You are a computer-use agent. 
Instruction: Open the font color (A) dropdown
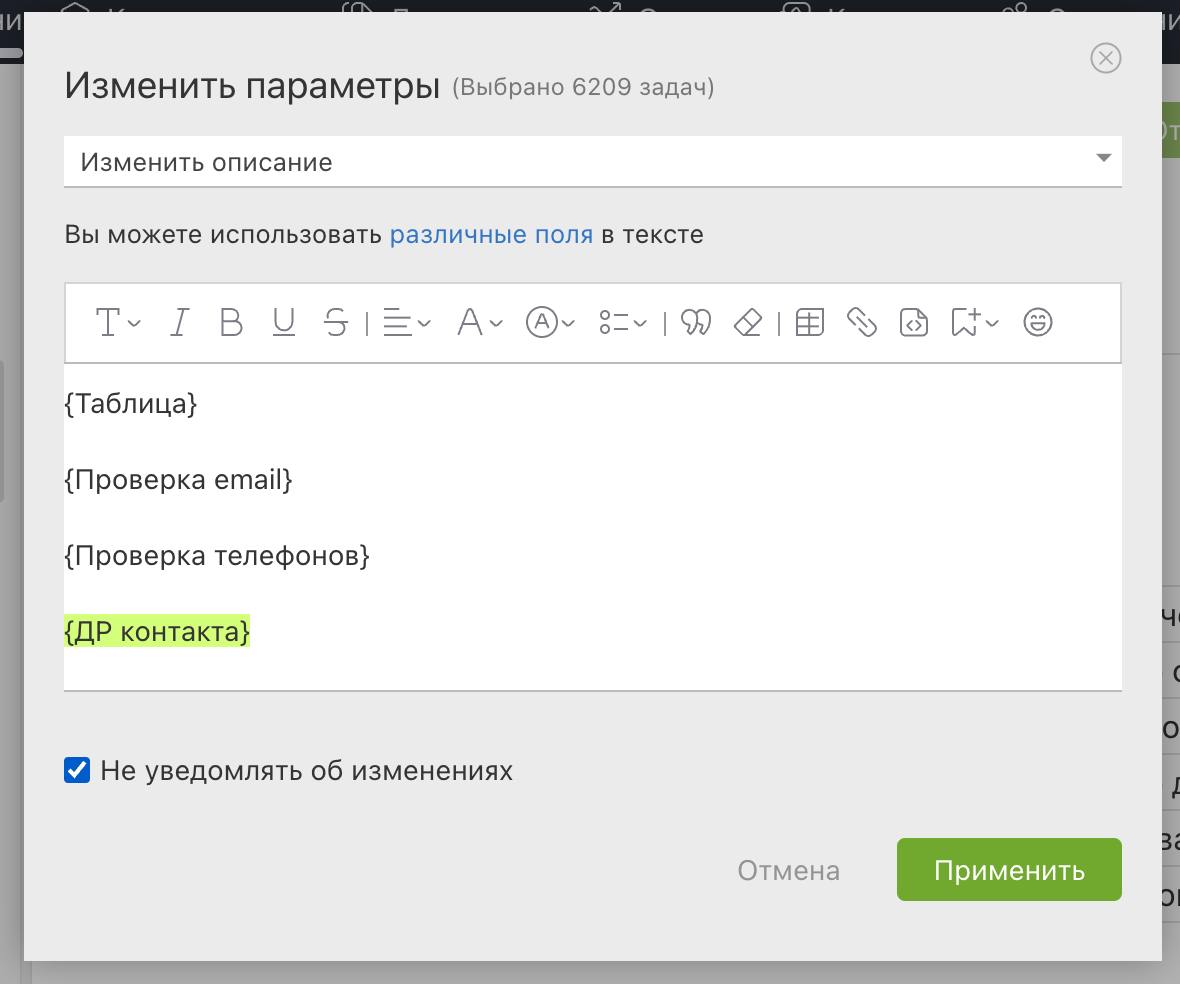coord(479,323)
